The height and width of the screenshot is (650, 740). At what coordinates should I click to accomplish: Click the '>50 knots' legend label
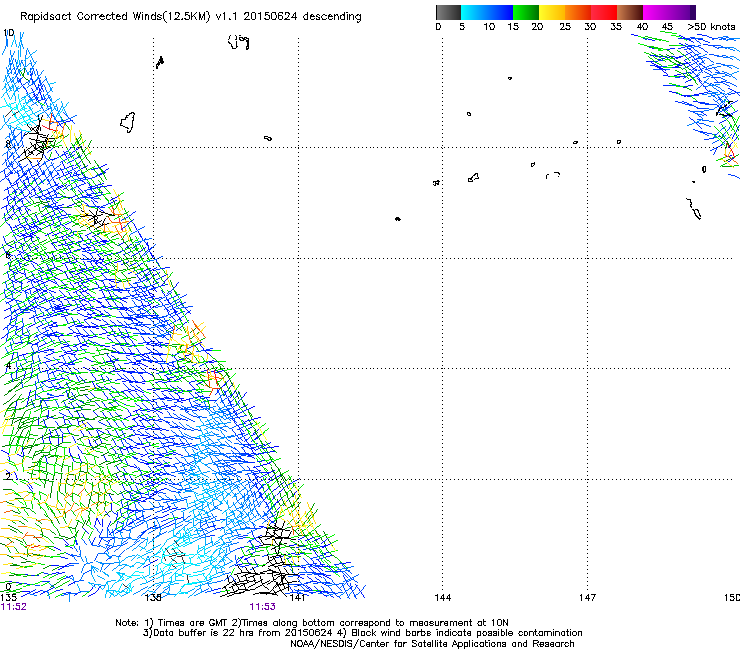[x=711, y=26]
